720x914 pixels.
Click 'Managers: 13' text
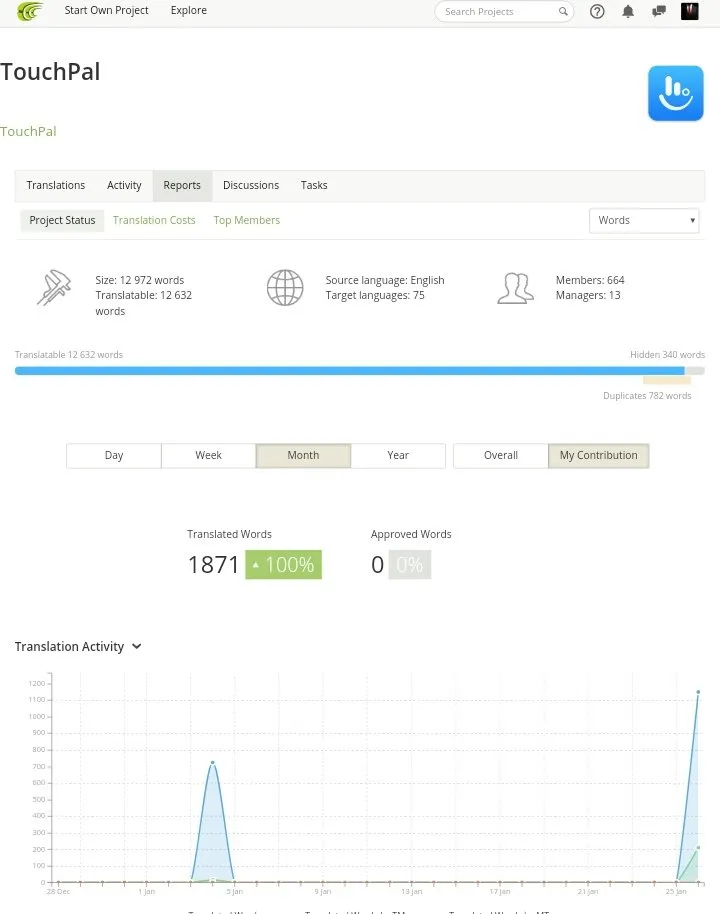tap(588, 295)
